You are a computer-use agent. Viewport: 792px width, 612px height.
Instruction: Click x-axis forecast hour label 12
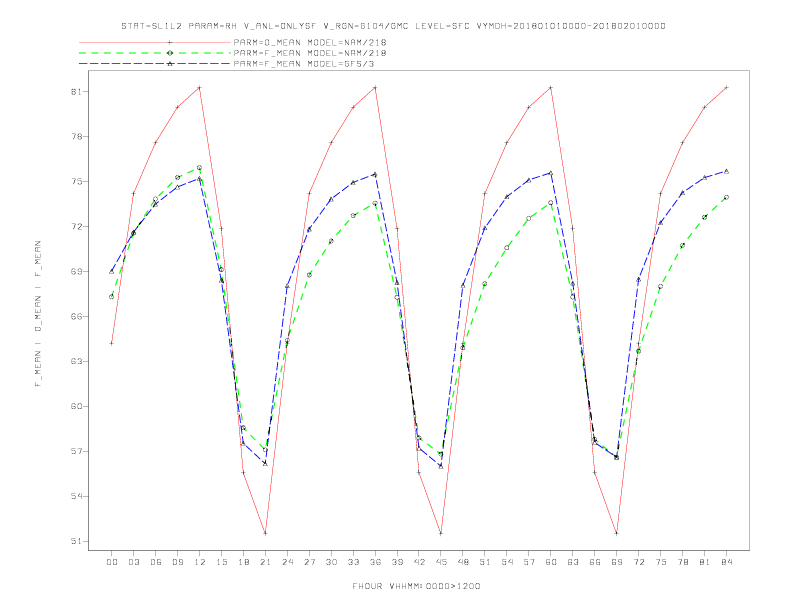(x=200, y=562)
